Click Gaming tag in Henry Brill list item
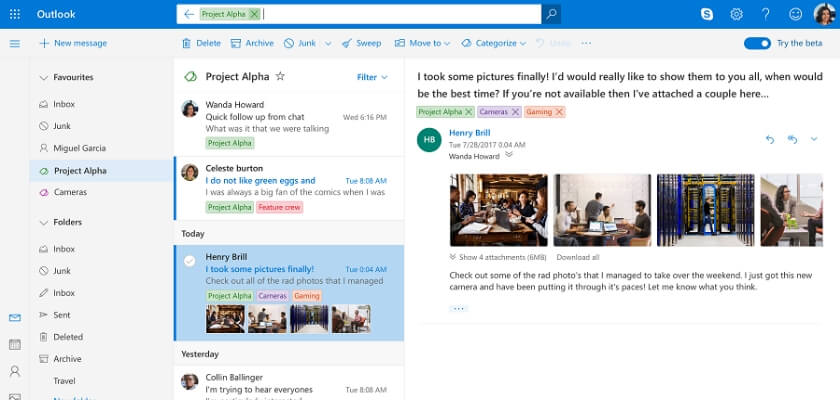The height and width of the screenshot is (400, 840). [x=307, y=296]
